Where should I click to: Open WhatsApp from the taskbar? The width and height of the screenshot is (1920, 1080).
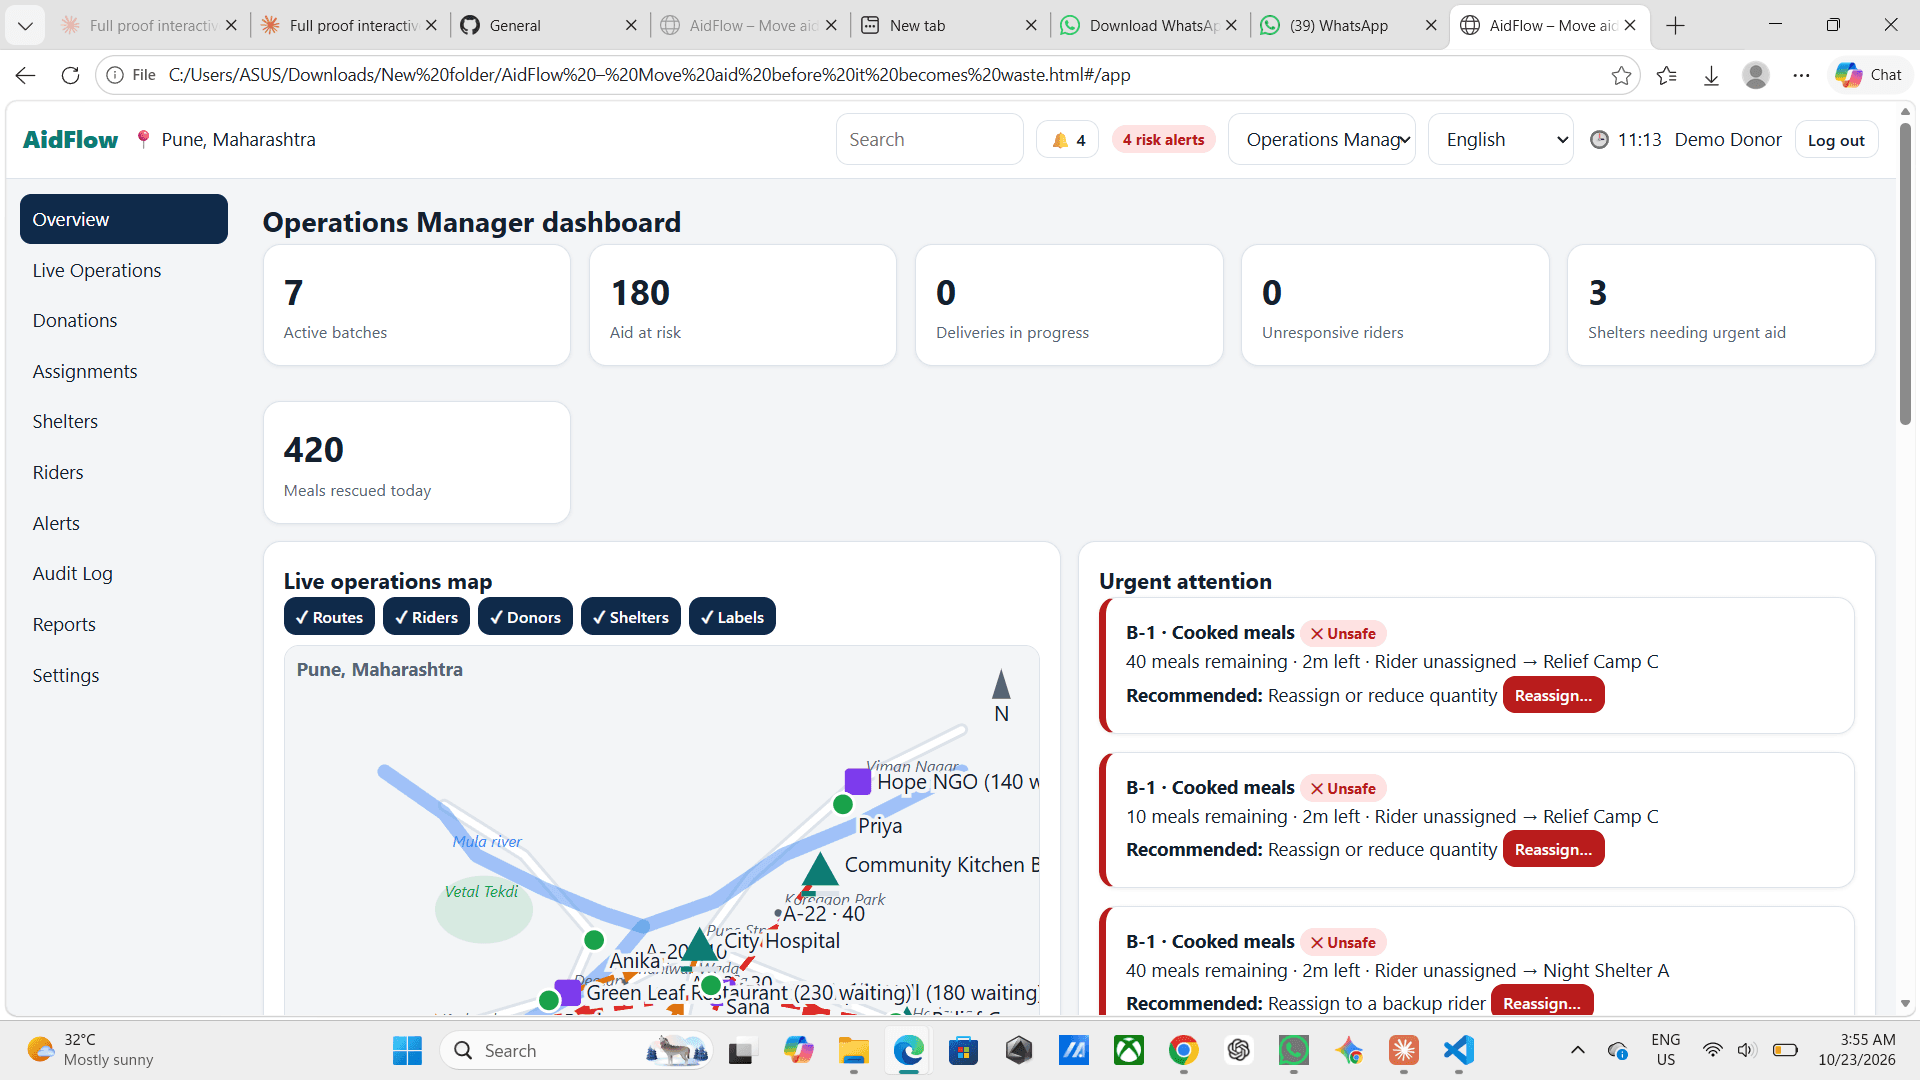coord(1294,1050)
